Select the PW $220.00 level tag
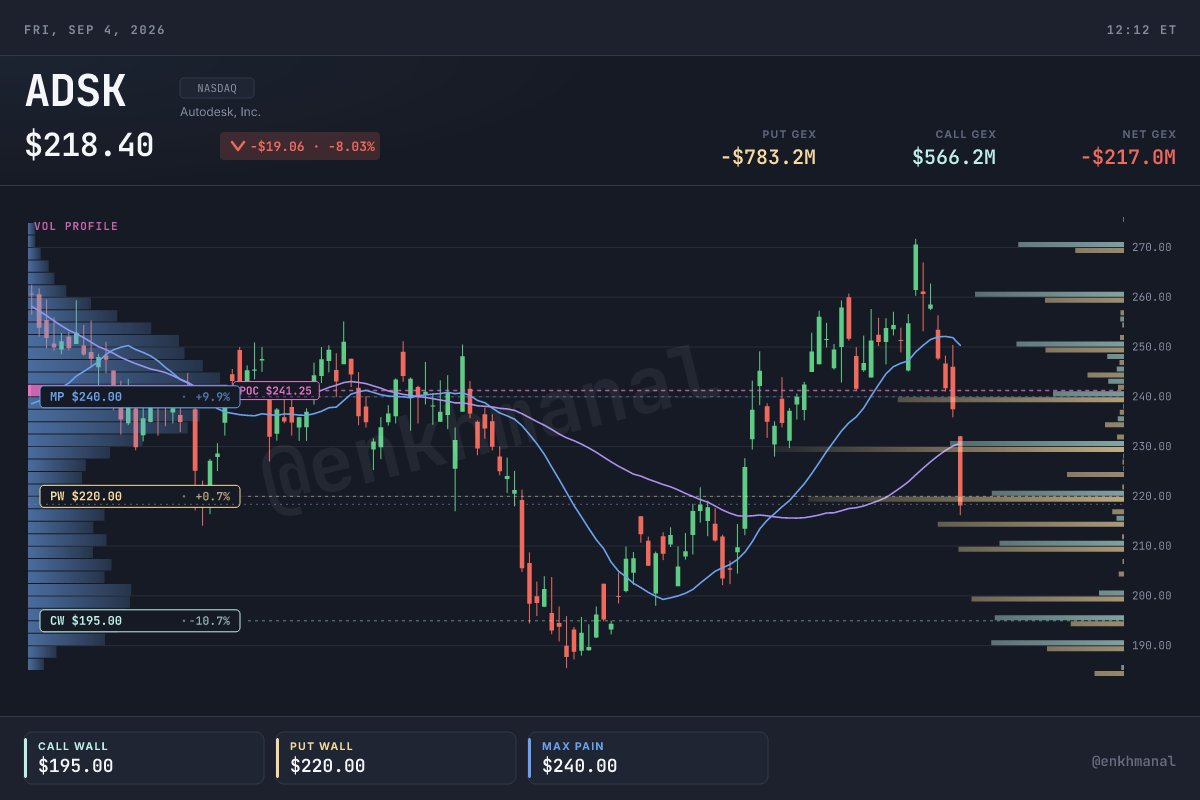Screen dimensions: 1200x800 tap(140, 496)
